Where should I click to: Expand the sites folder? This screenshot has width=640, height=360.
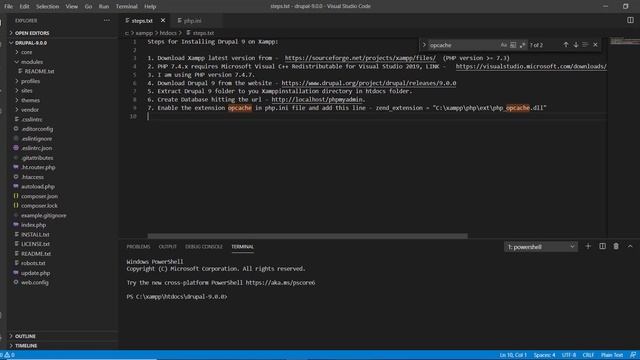27,91
